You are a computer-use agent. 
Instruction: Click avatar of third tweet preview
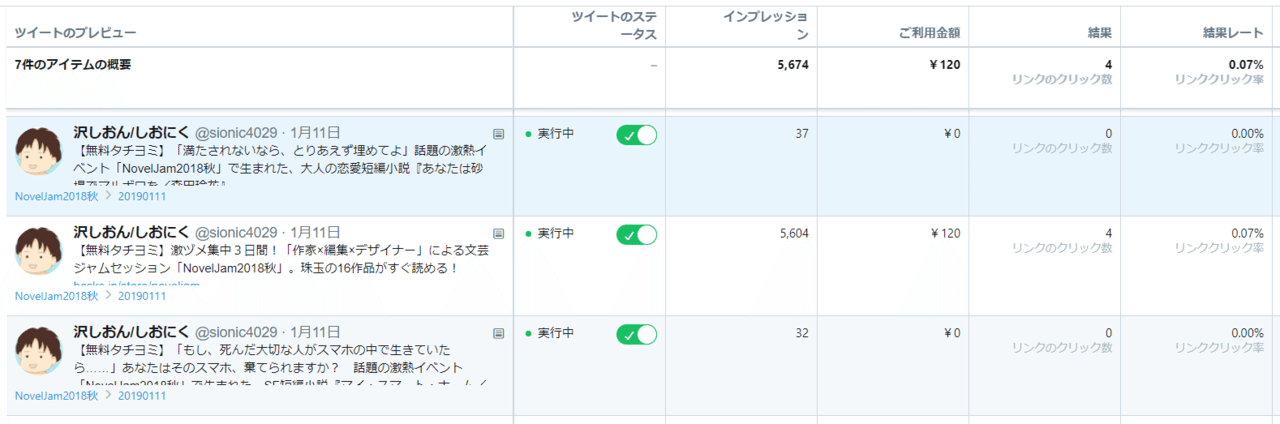point(39,351)
